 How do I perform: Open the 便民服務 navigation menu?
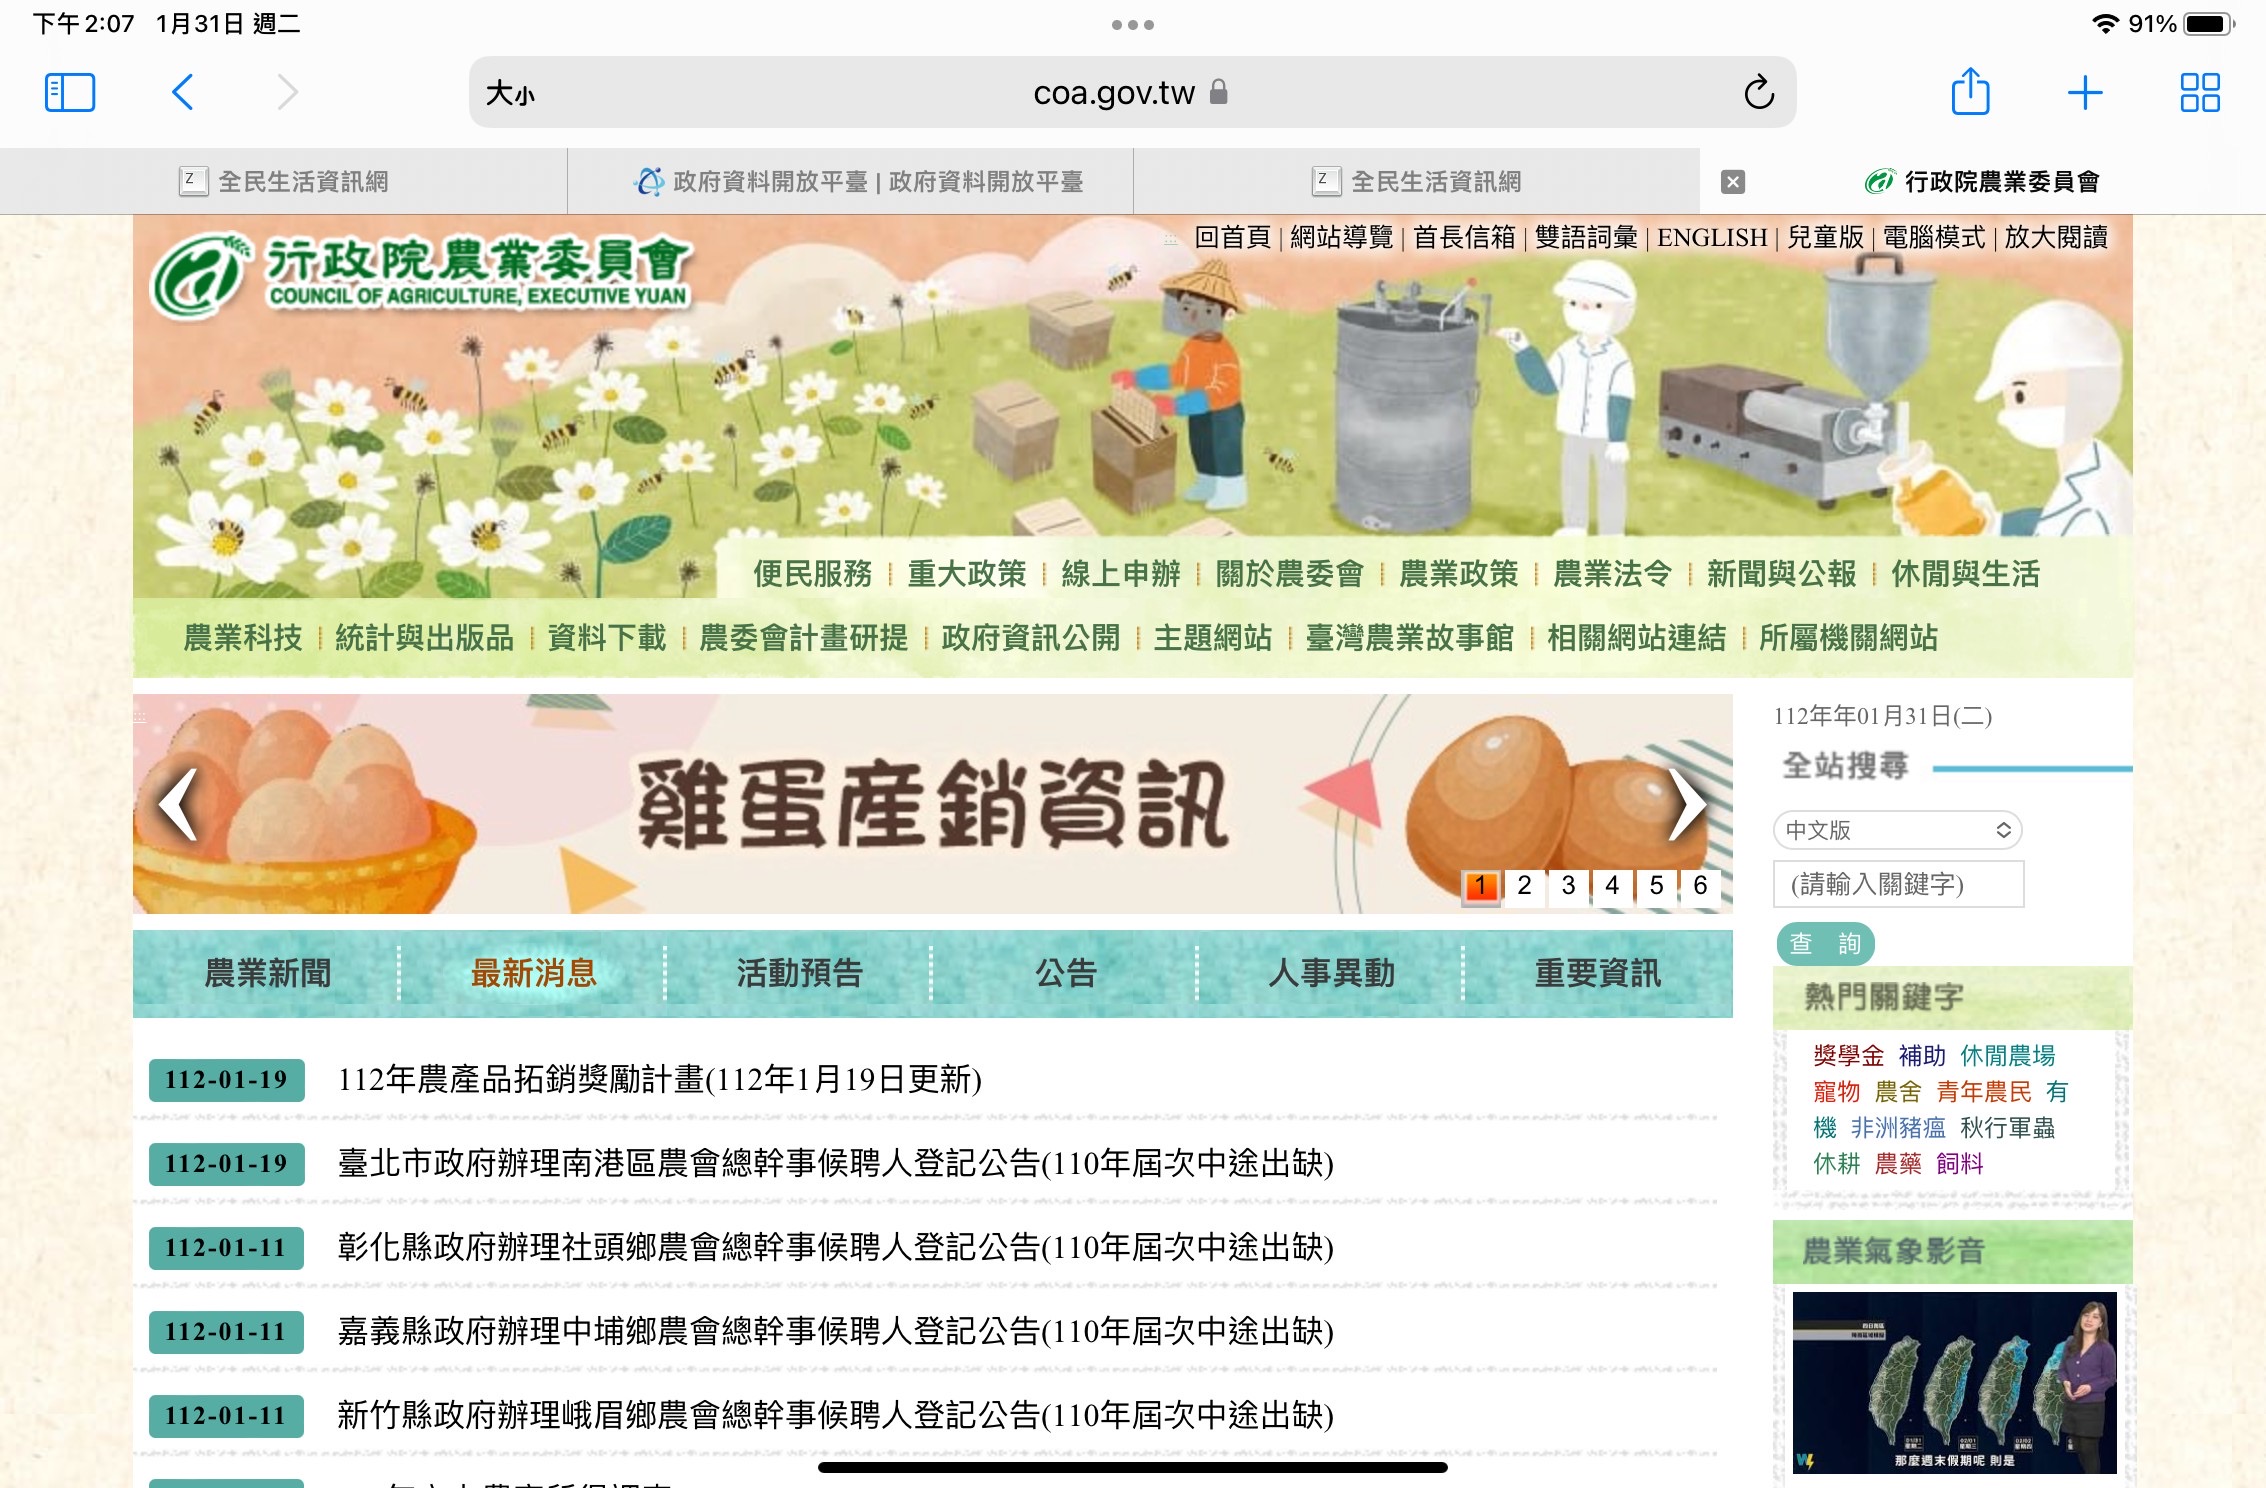[x=812, y=574]
